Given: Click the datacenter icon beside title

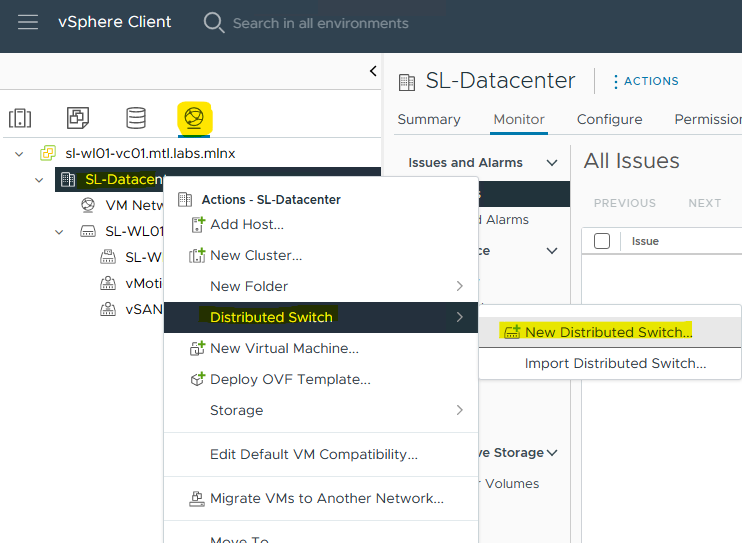Looking at the screenshot, I should pyautogui.click(x=406, y=82).
